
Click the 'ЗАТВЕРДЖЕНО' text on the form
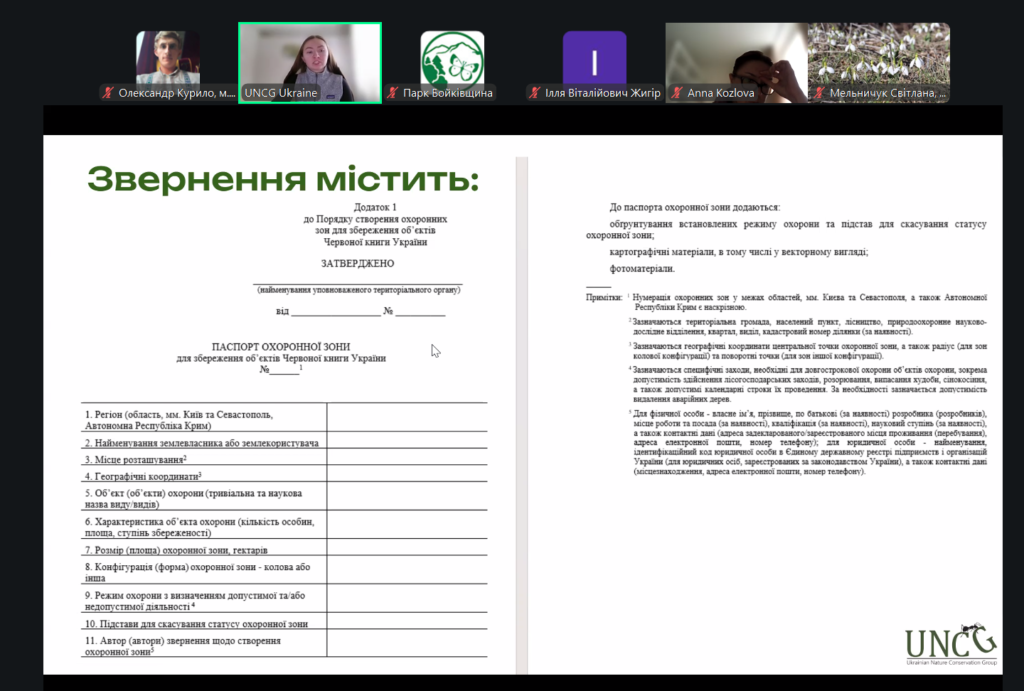coord(357,264)
